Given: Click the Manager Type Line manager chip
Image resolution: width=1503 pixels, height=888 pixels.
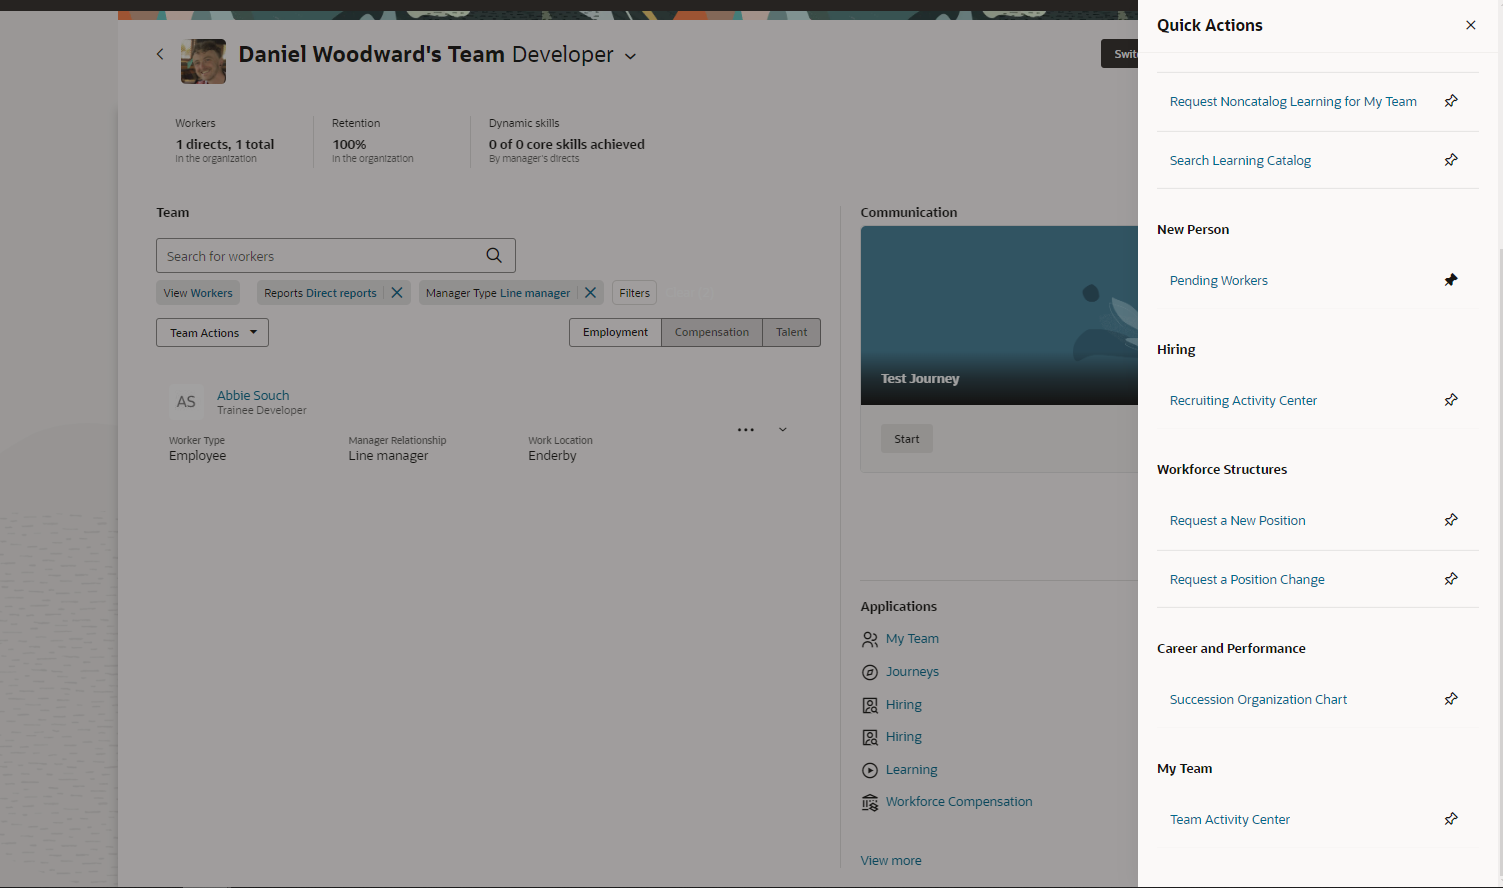Looking at the screenshot, I should click(498, 293).
